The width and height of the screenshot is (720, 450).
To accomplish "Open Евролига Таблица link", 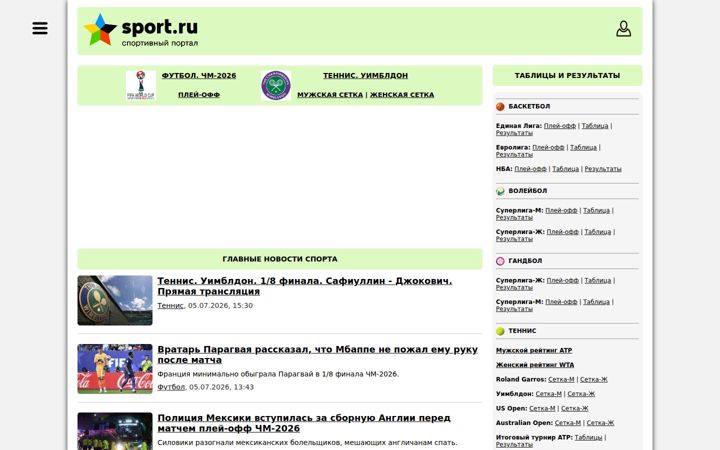I will click(583, 147).
